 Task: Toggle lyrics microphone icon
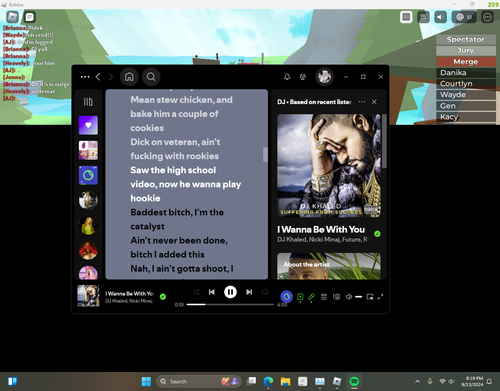point(312,297)
